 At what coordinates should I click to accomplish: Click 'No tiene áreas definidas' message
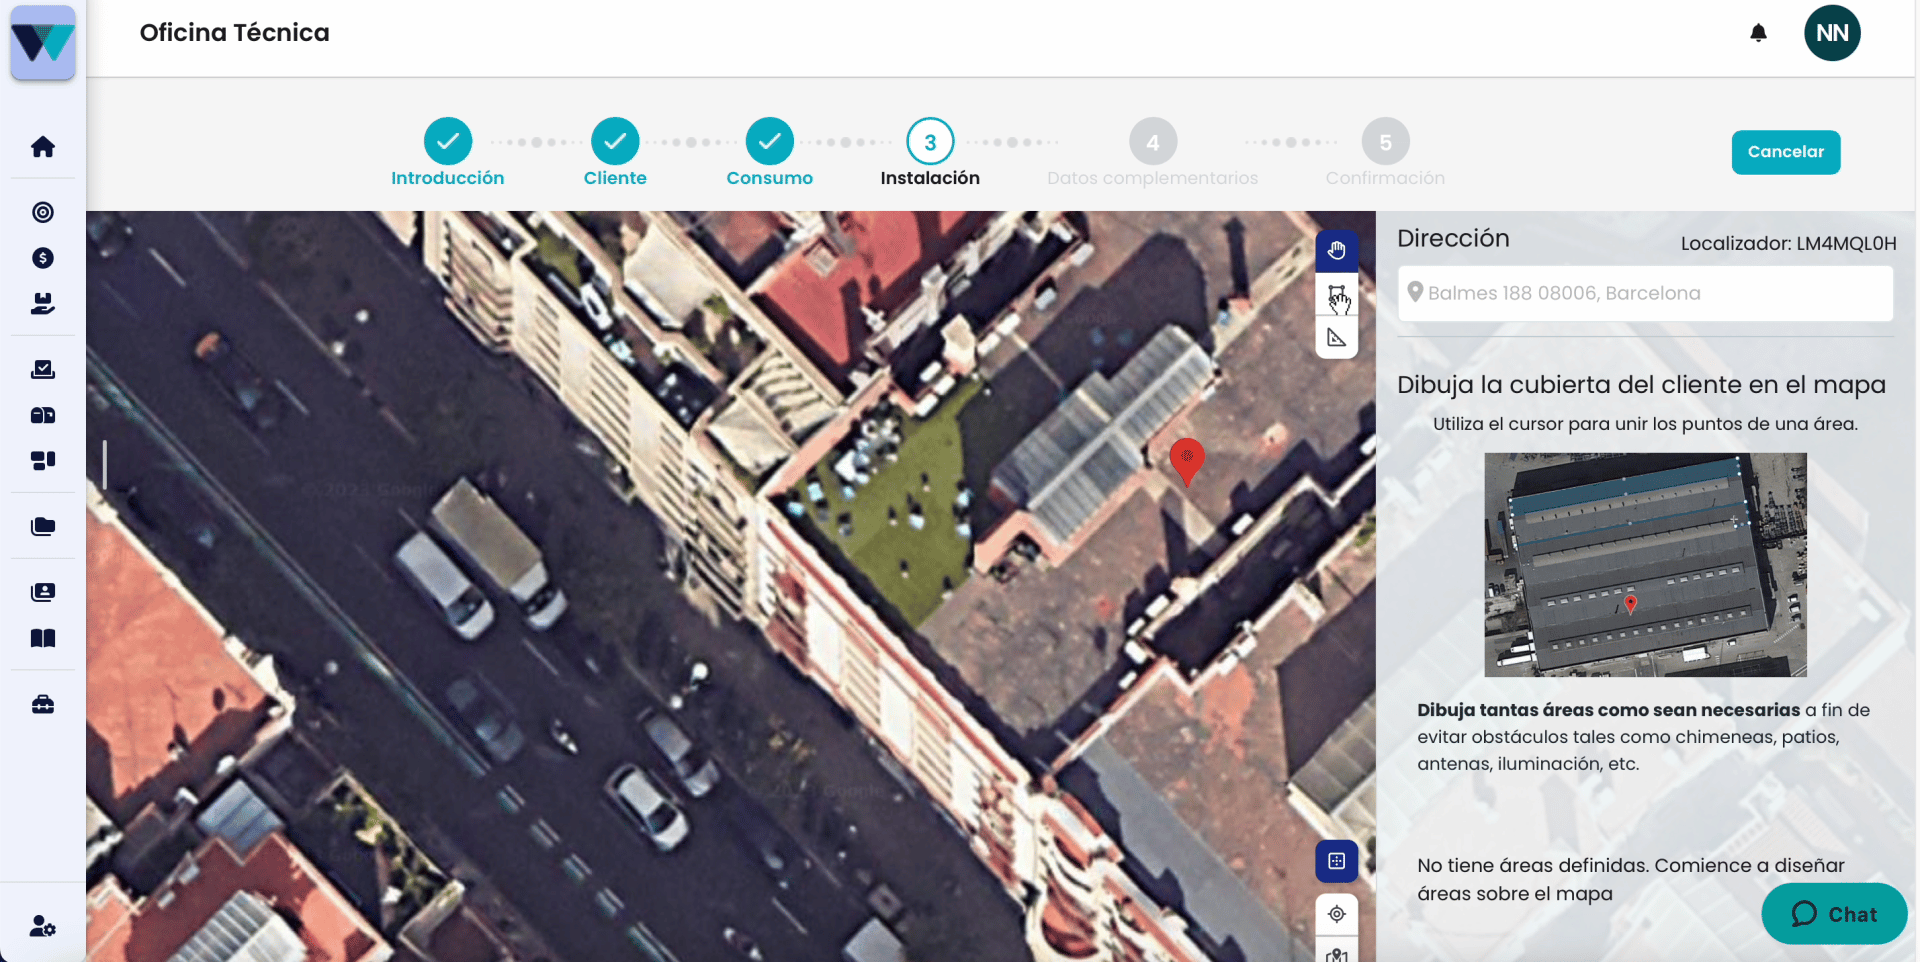point(1631,879)
